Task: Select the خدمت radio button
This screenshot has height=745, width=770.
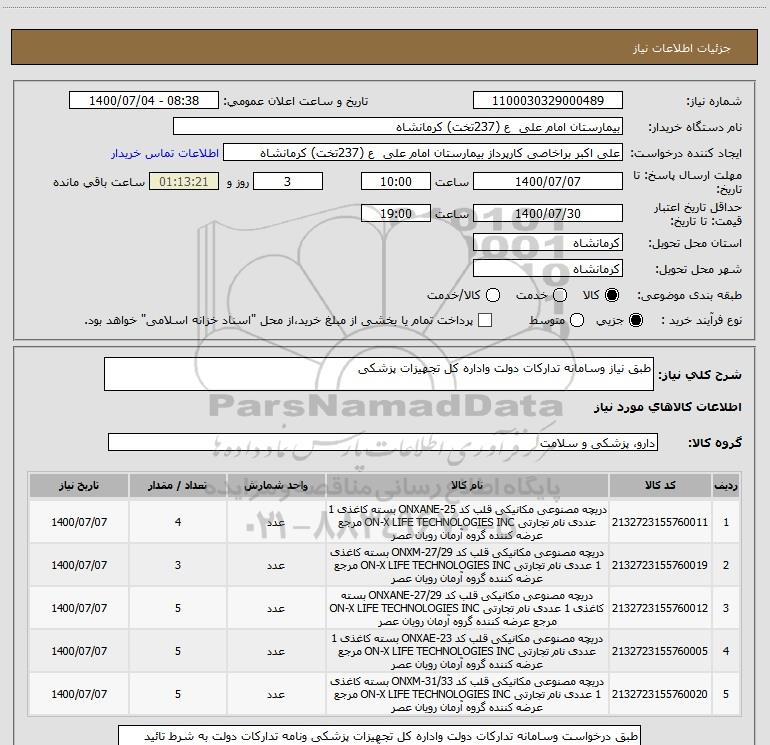Action: 560,295
